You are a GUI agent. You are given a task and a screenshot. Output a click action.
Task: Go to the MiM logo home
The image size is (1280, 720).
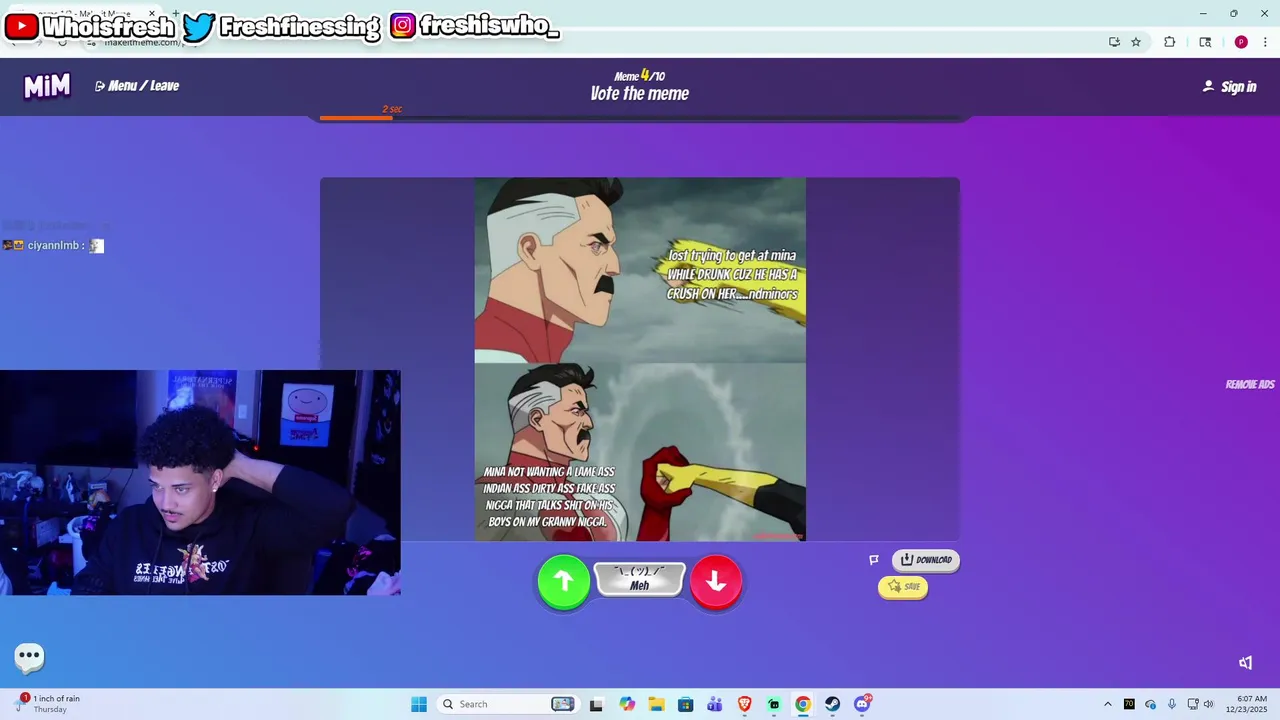tap(47, 86)
